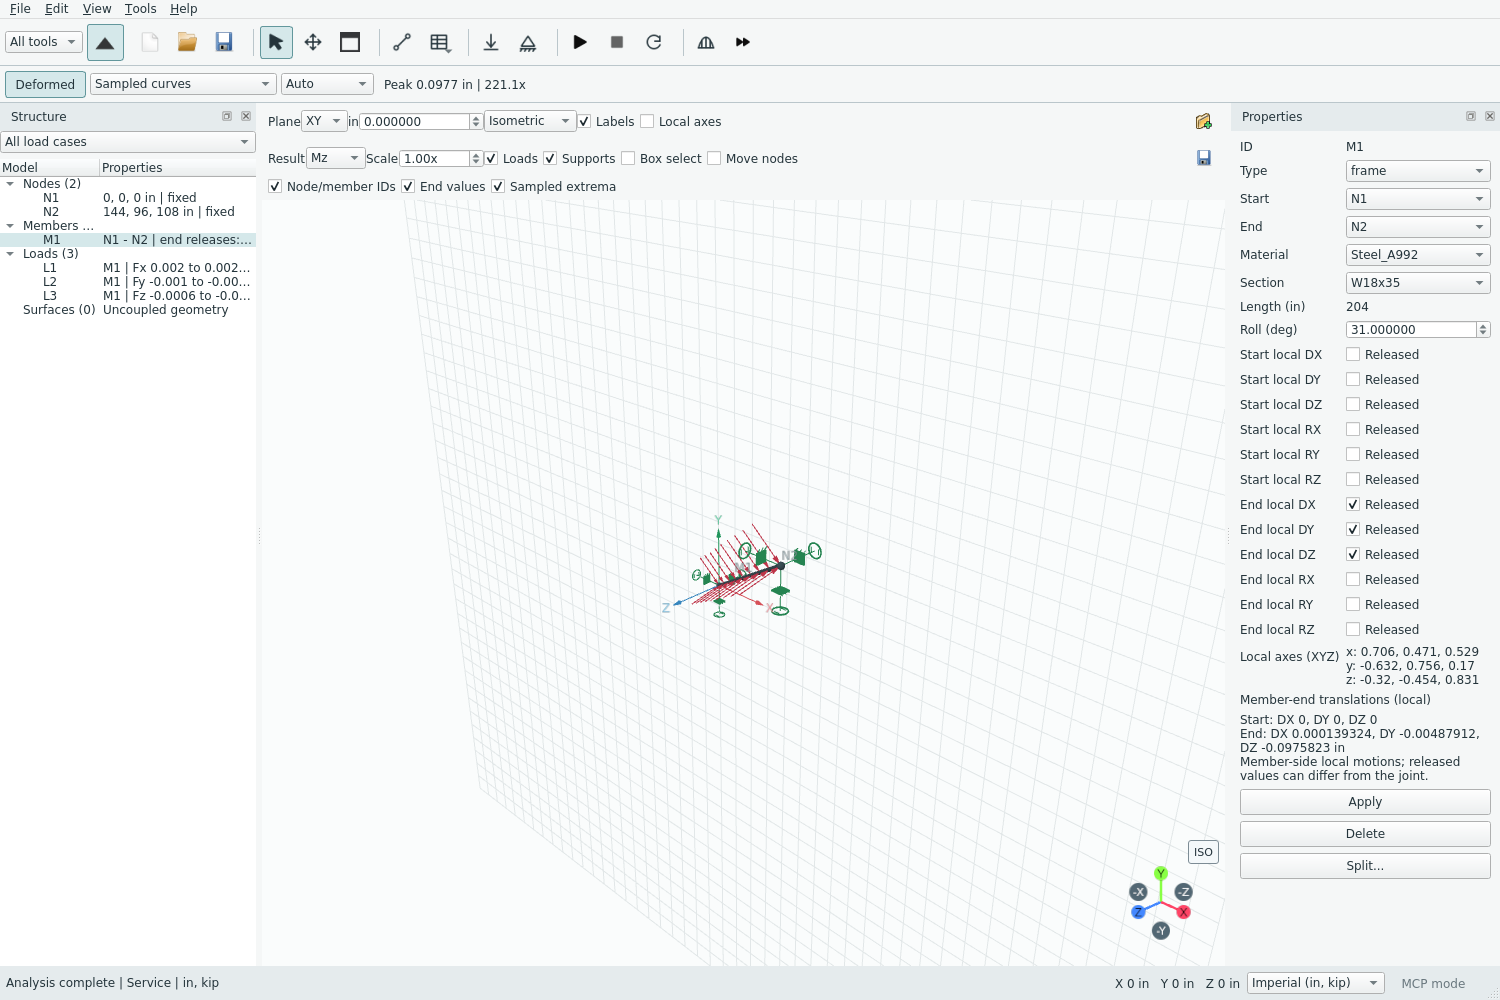
Task: Click the deformed shape arch icon
Action: pyautogui.click(x=706, y=42)
